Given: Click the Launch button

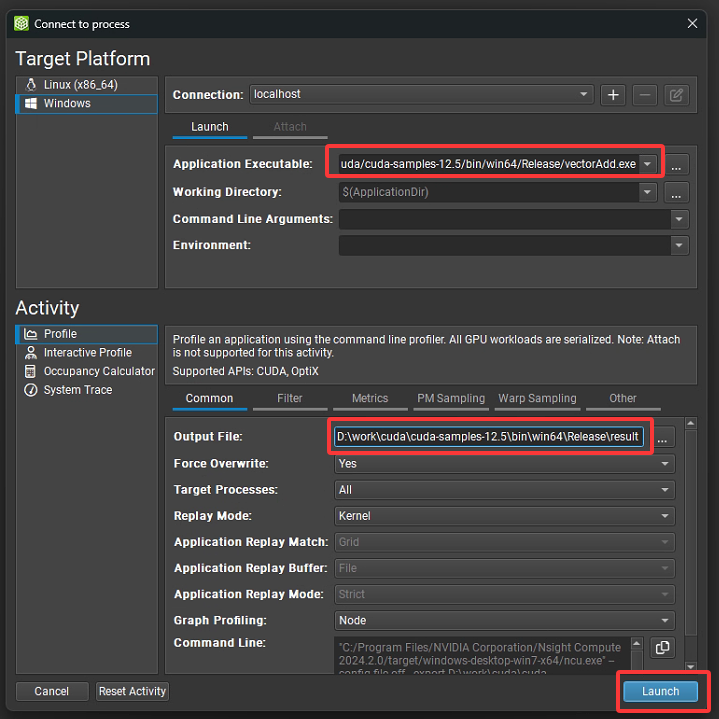Looking at the screenshot, I should [660, 691].
